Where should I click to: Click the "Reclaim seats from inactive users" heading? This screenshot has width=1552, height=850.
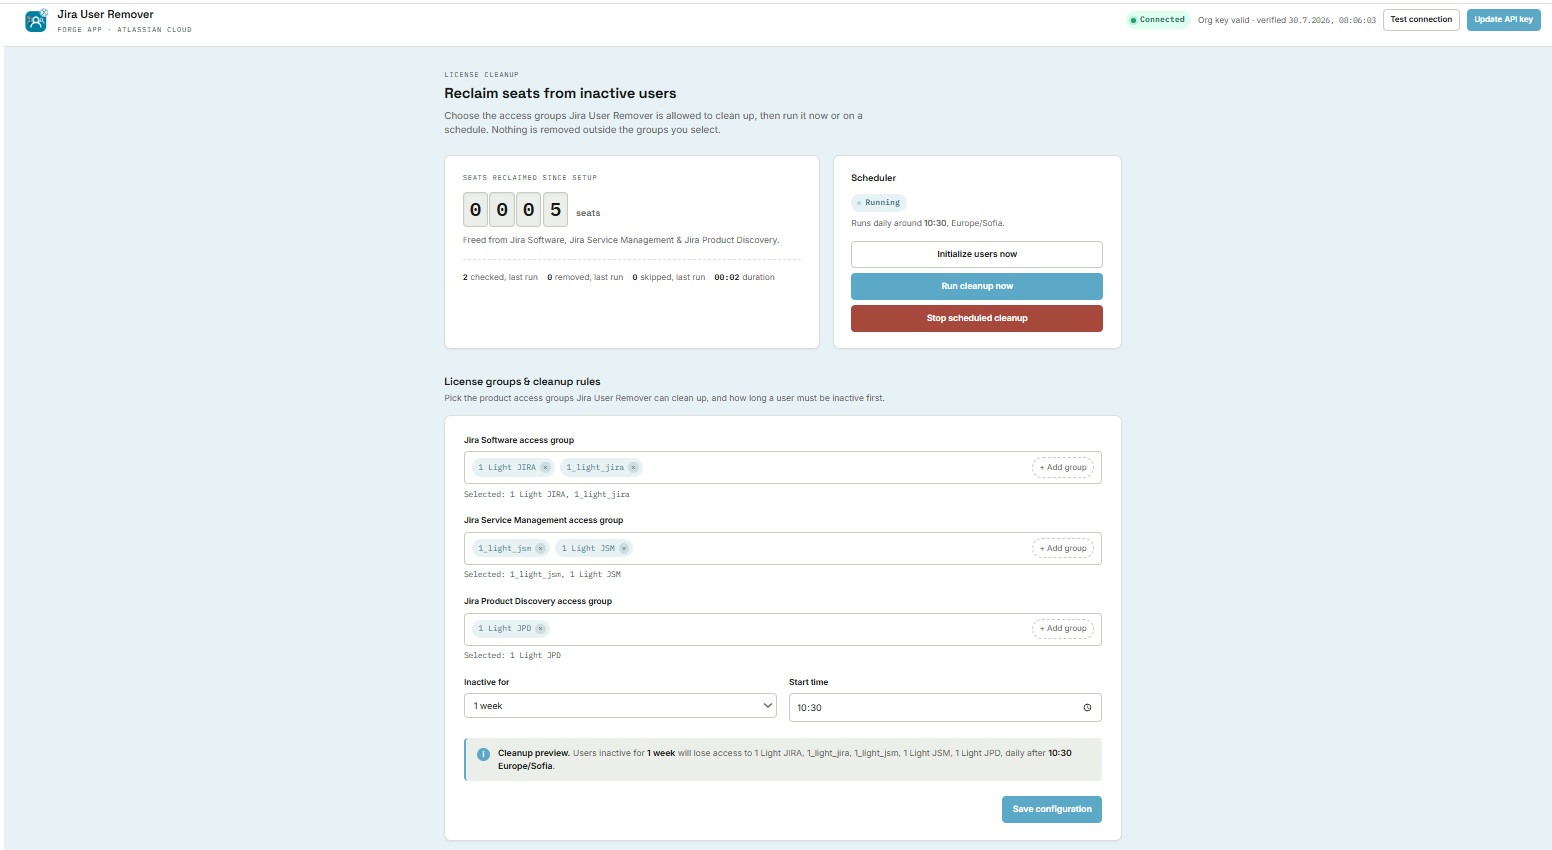pyautogui.click(x=560, y=93)
